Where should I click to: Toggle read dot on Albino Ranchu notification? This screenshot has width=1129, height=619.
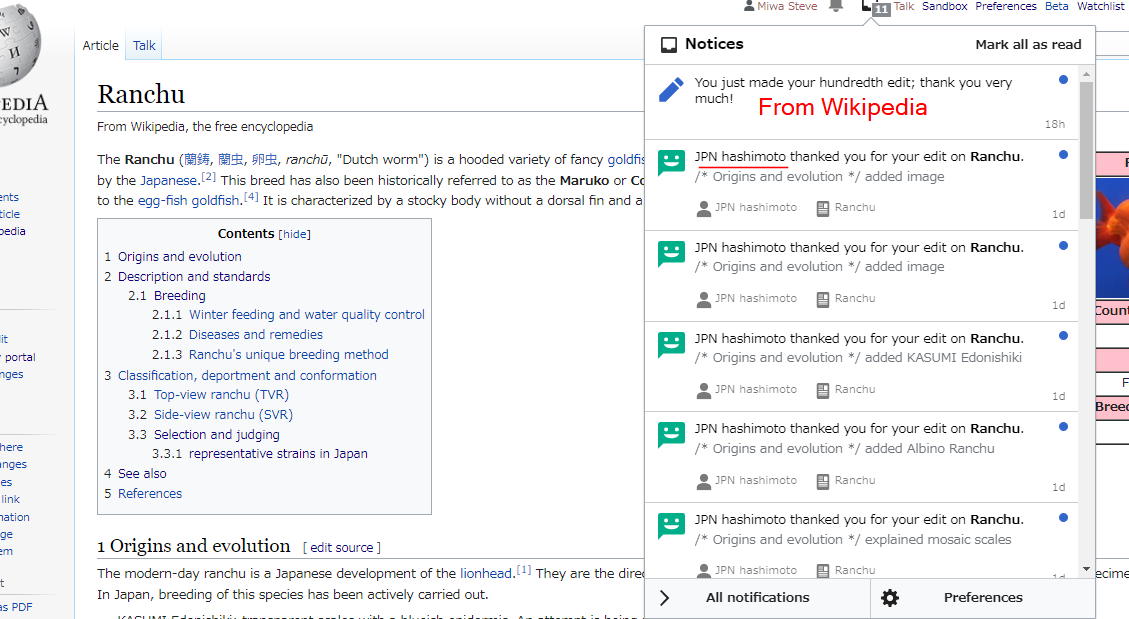(1063, 427)
